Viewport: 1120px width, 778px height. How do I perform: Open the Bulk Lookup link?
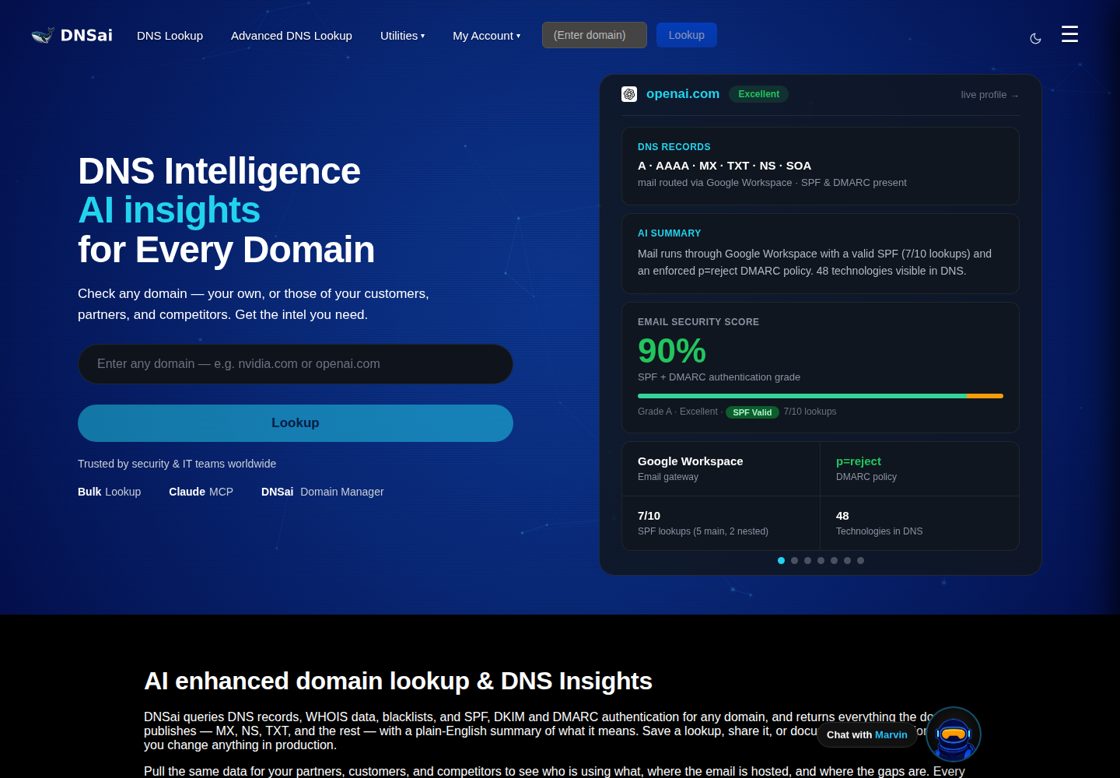point(109,492)
